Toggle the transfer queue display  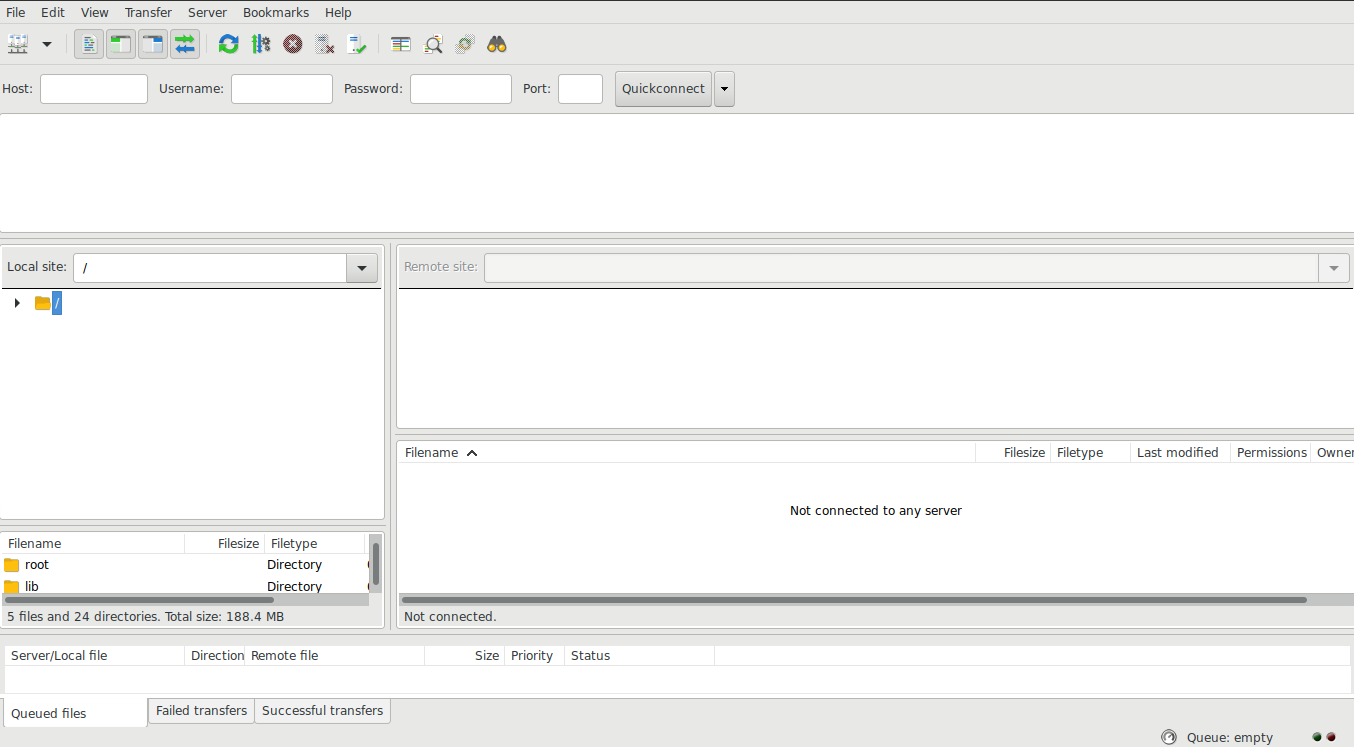tap(185, 44)
